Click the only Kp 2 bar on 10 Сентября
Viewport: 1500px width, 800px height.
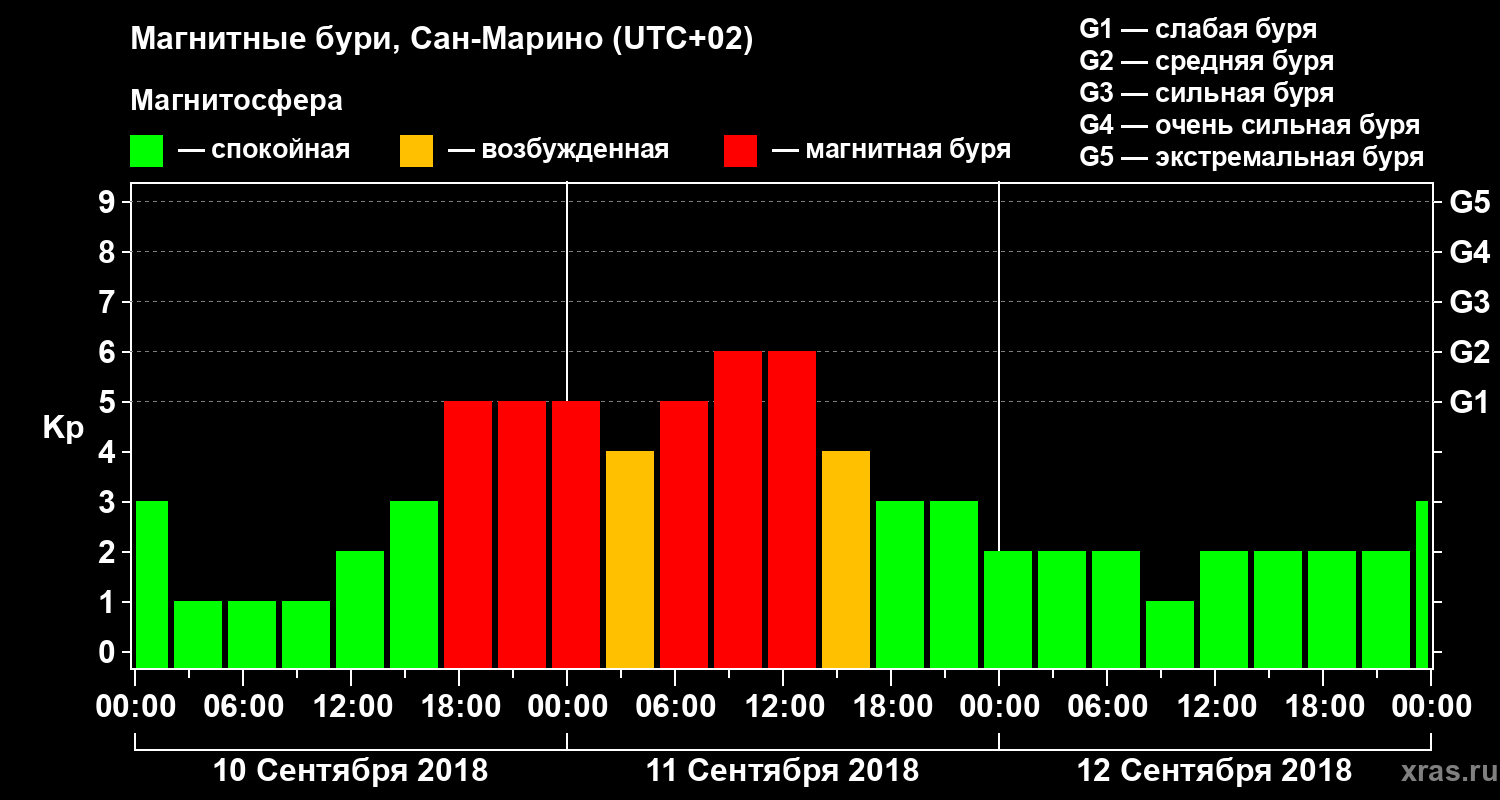coord(360,609)
